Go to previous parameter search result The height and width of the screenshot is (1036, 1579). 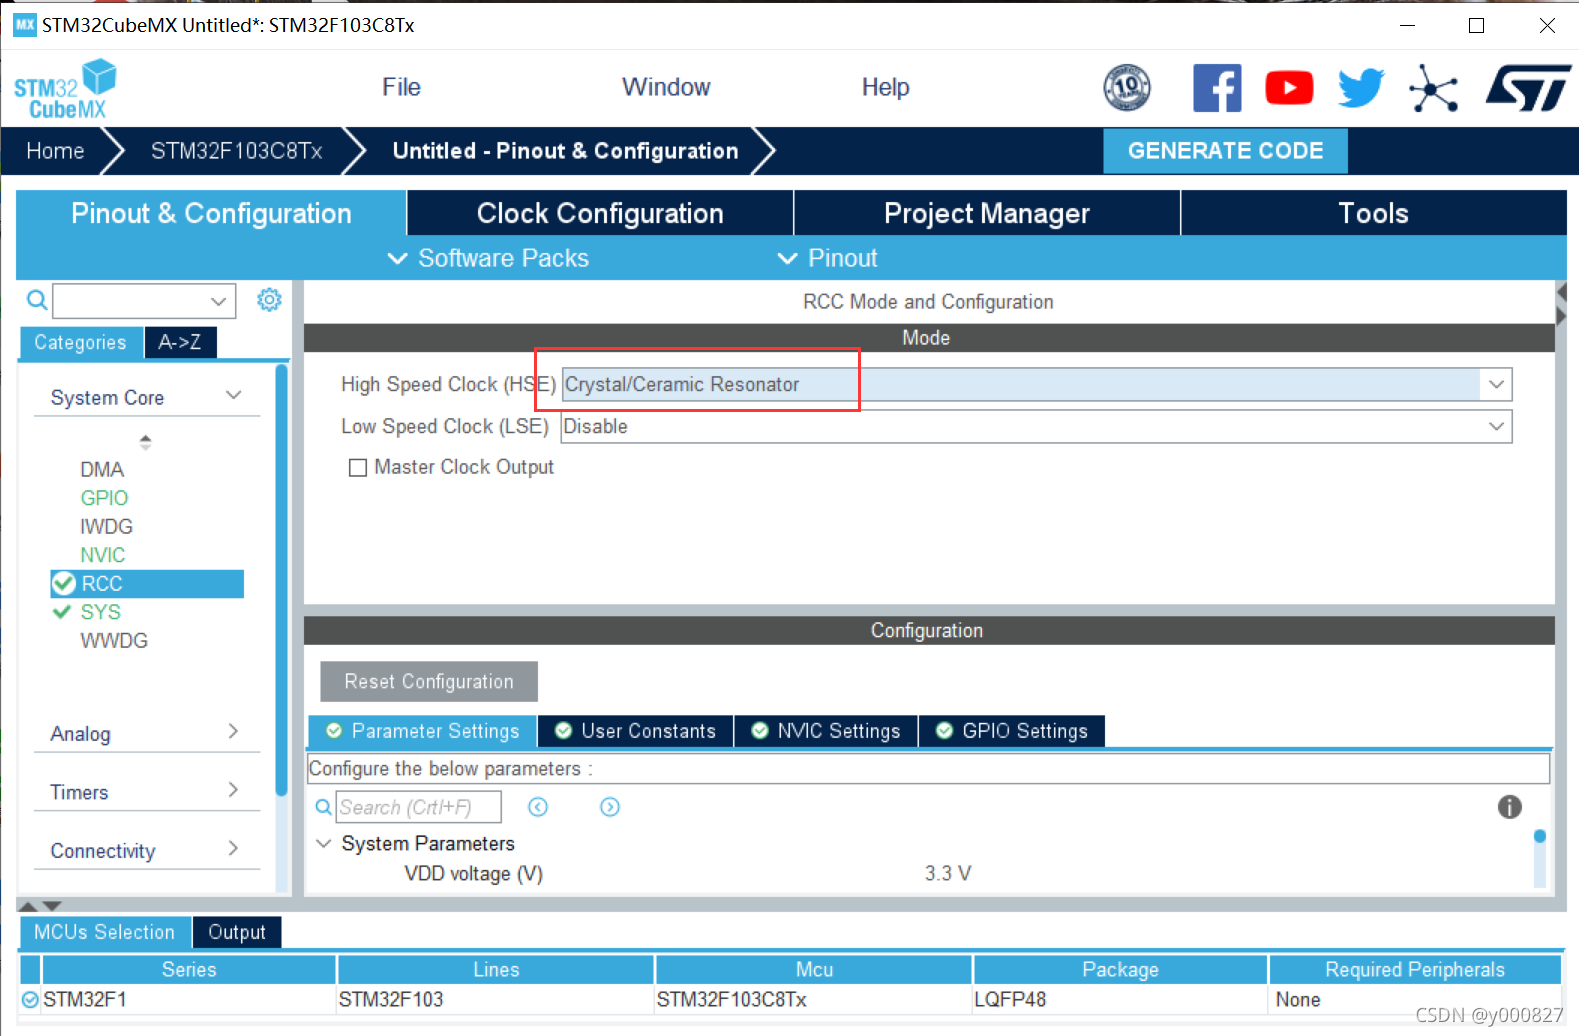538,807
